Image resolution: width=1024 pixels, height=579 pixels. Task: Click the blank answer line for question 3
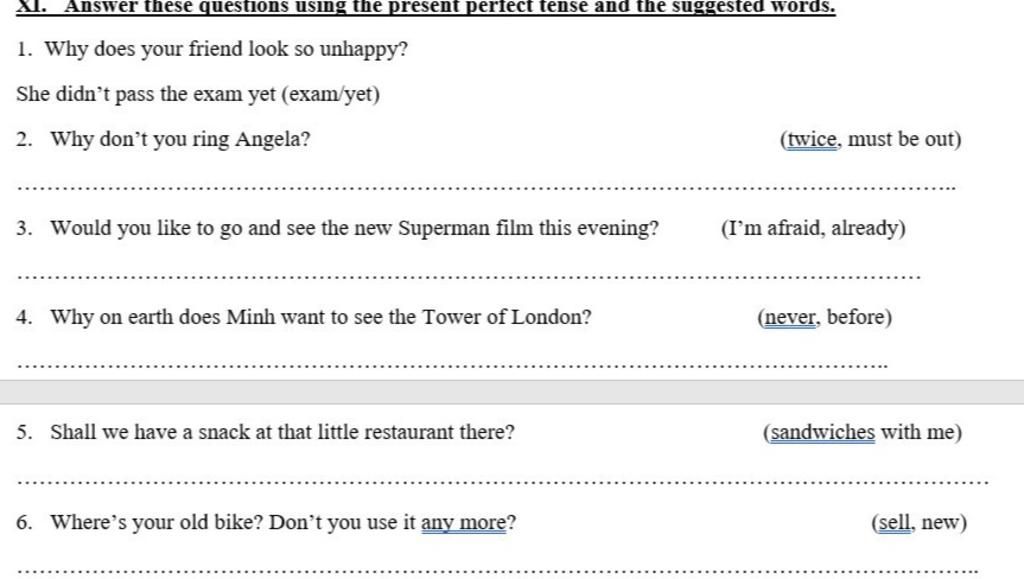[469, 277]
